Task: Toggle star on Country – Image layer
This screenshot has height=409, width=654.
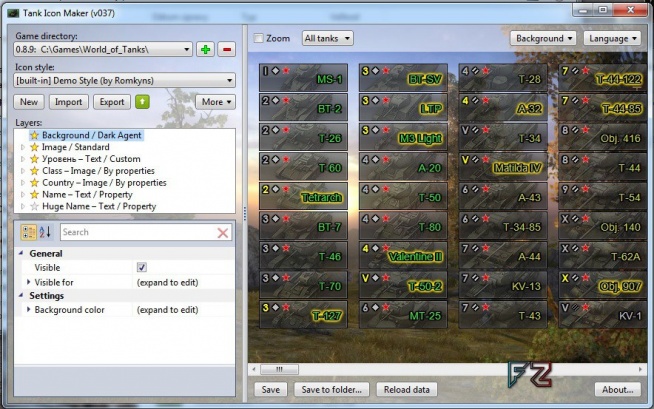Action: (x=34, y=183)
